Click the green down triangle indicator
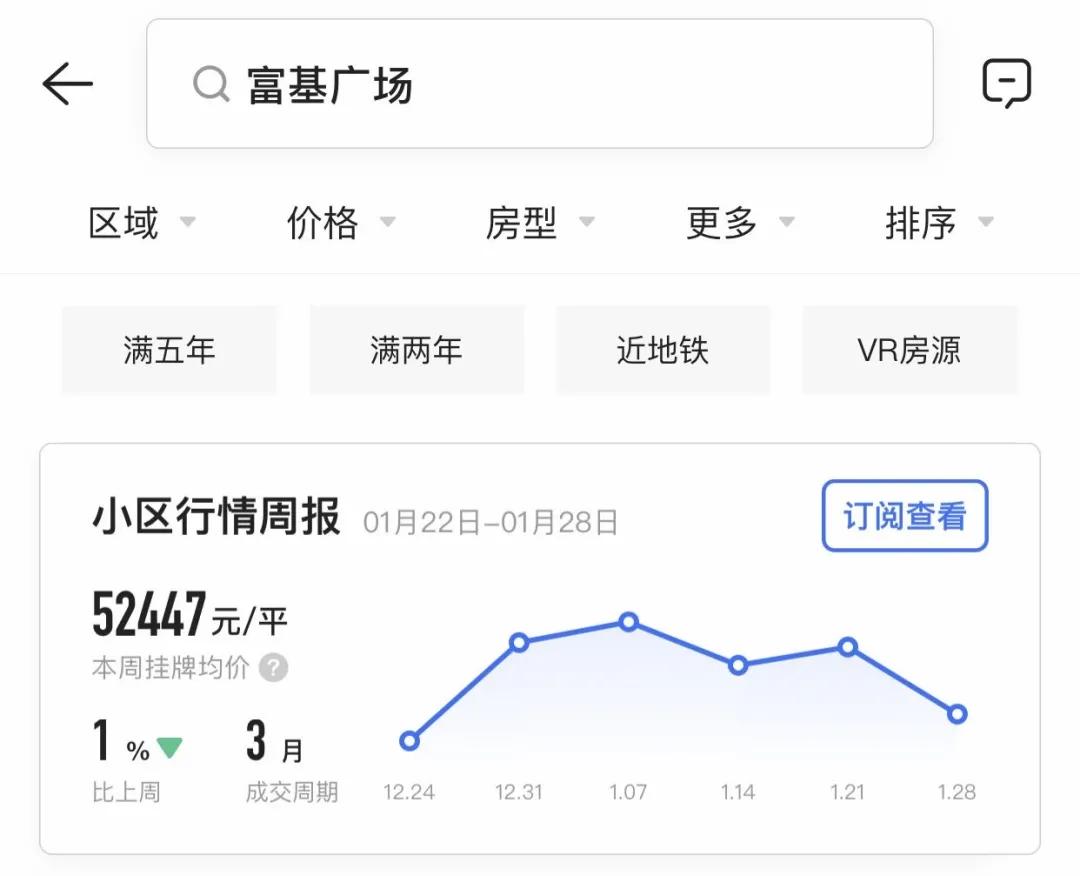Image resolution: width=1080 pixels, height=876 pixels. tap(168, 744)
